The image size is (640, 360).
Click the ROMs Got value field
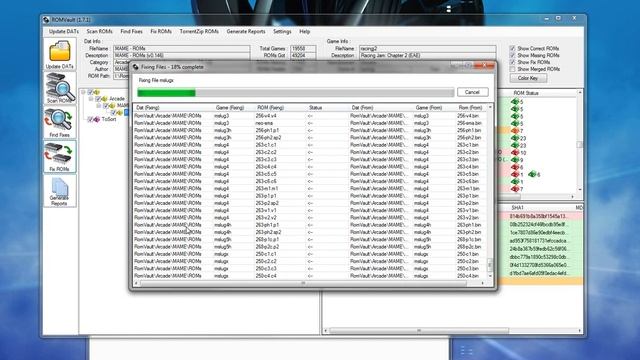[x=302, y=56]
